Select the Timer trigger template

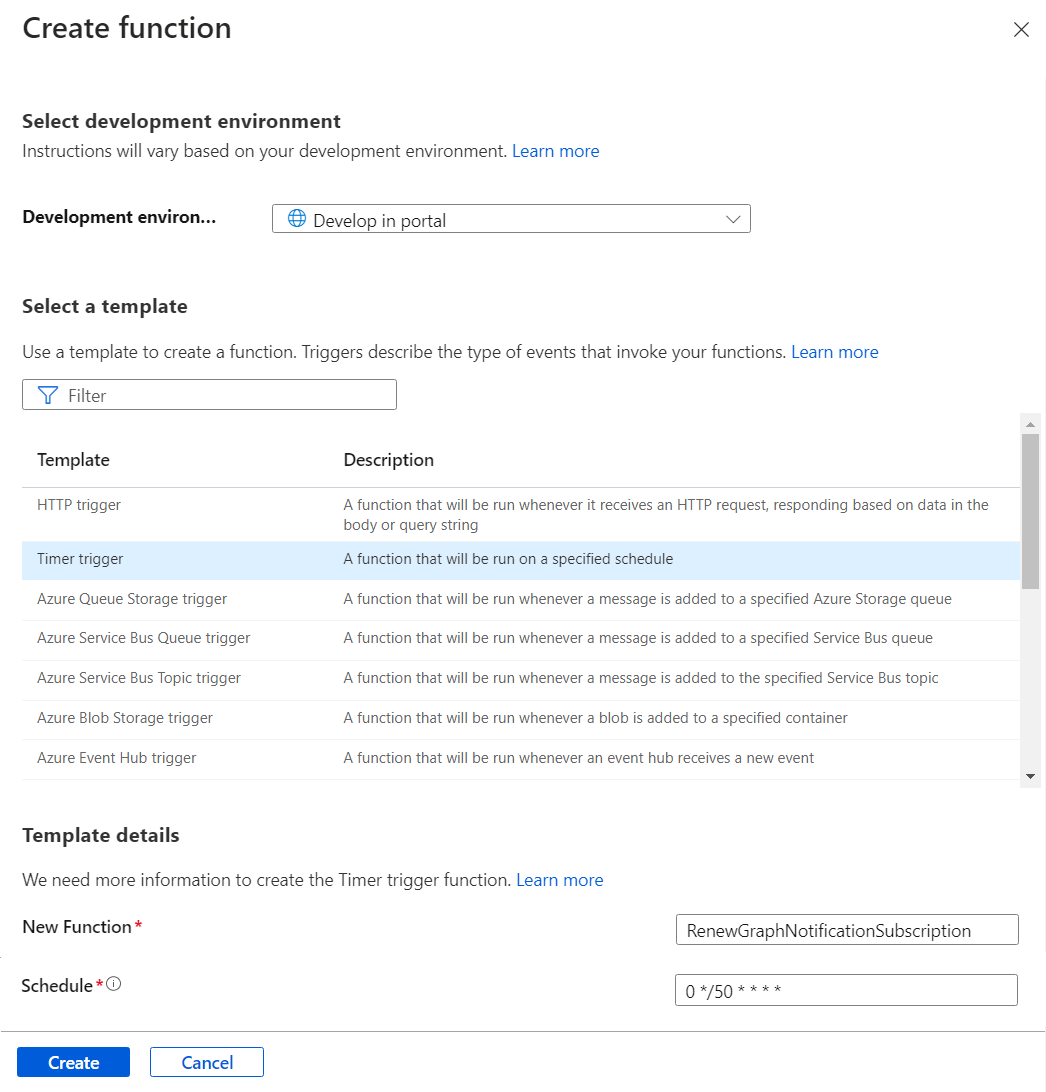point(80,559)
